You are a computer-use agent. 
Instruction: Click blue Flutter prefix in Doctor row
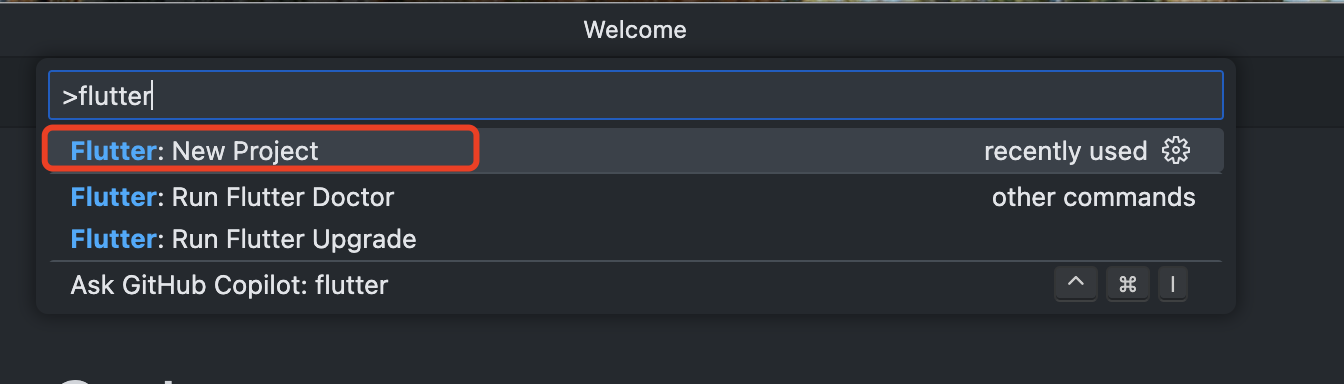(114, 197)
